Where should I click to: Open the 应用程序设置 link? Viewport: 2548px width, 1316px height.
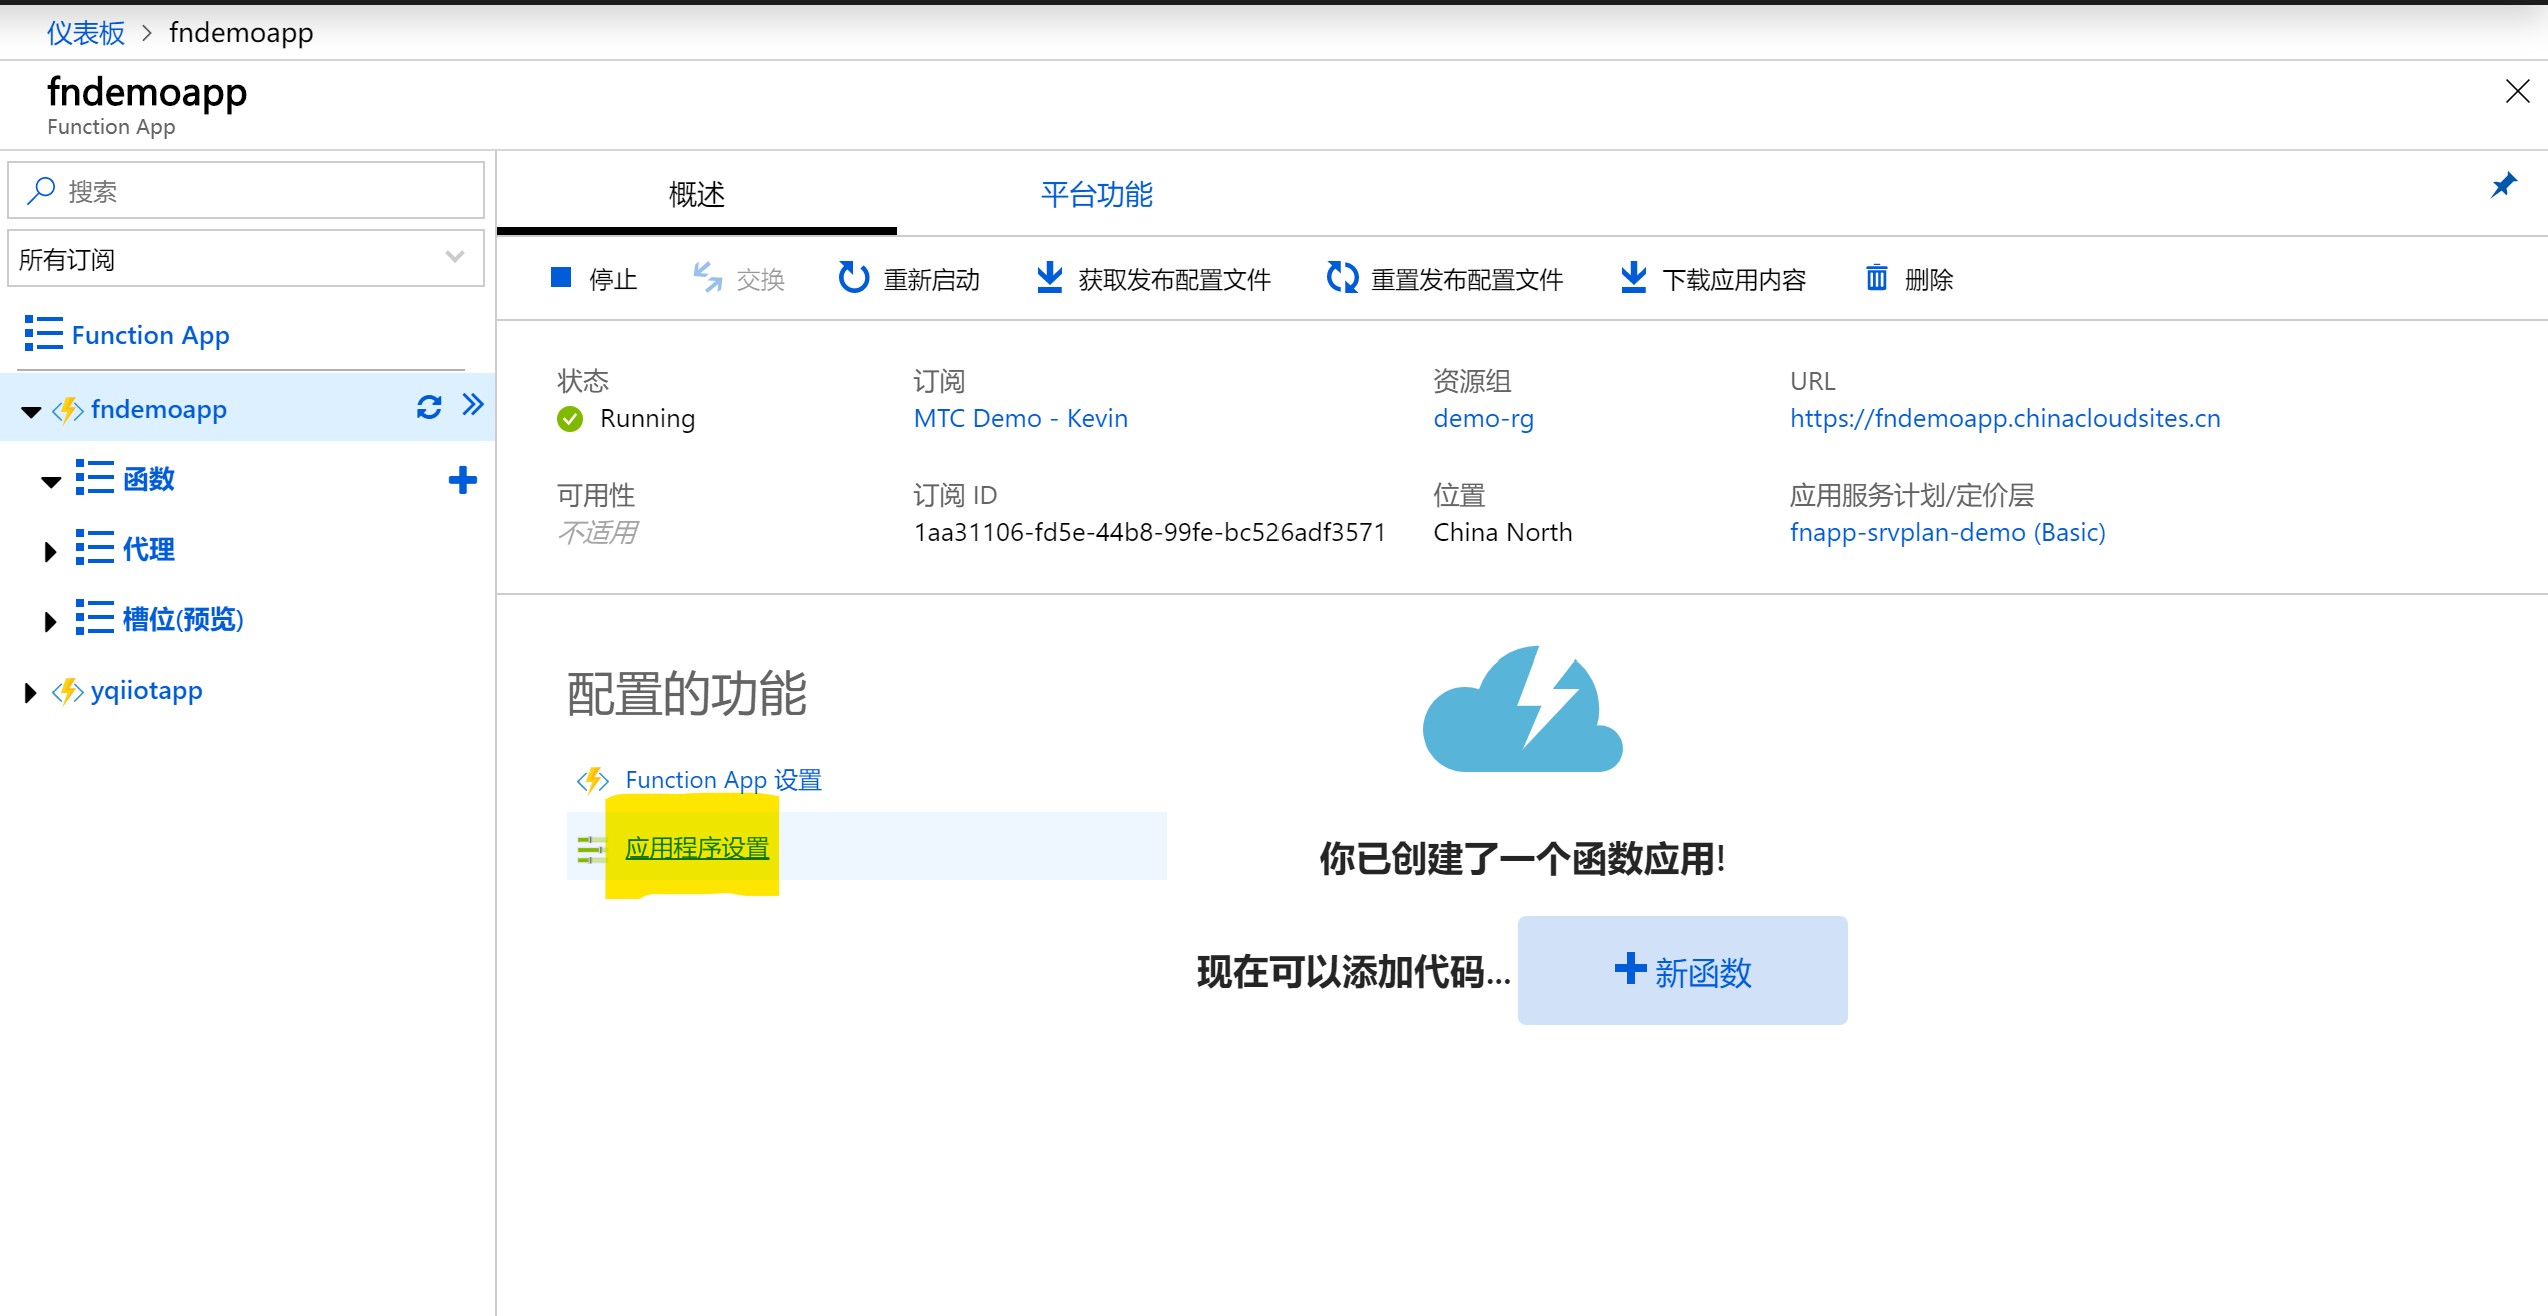[697, 848]
